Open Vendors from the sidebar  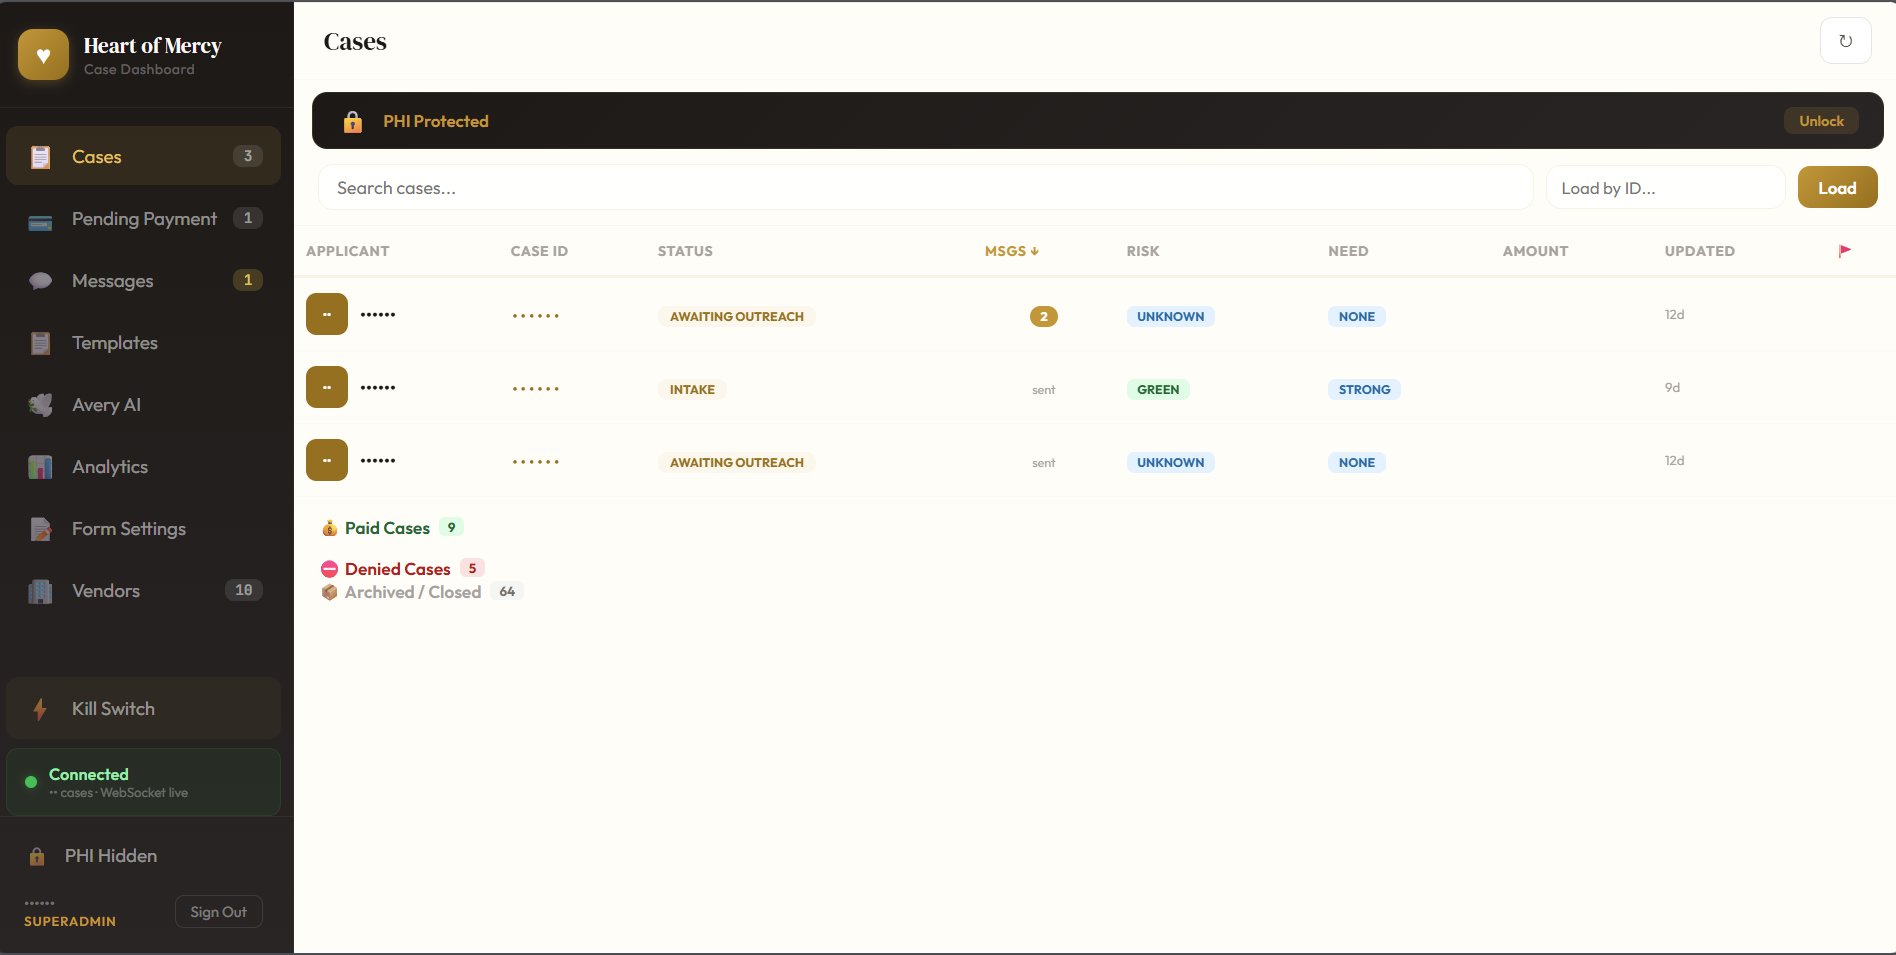[143, 591]
